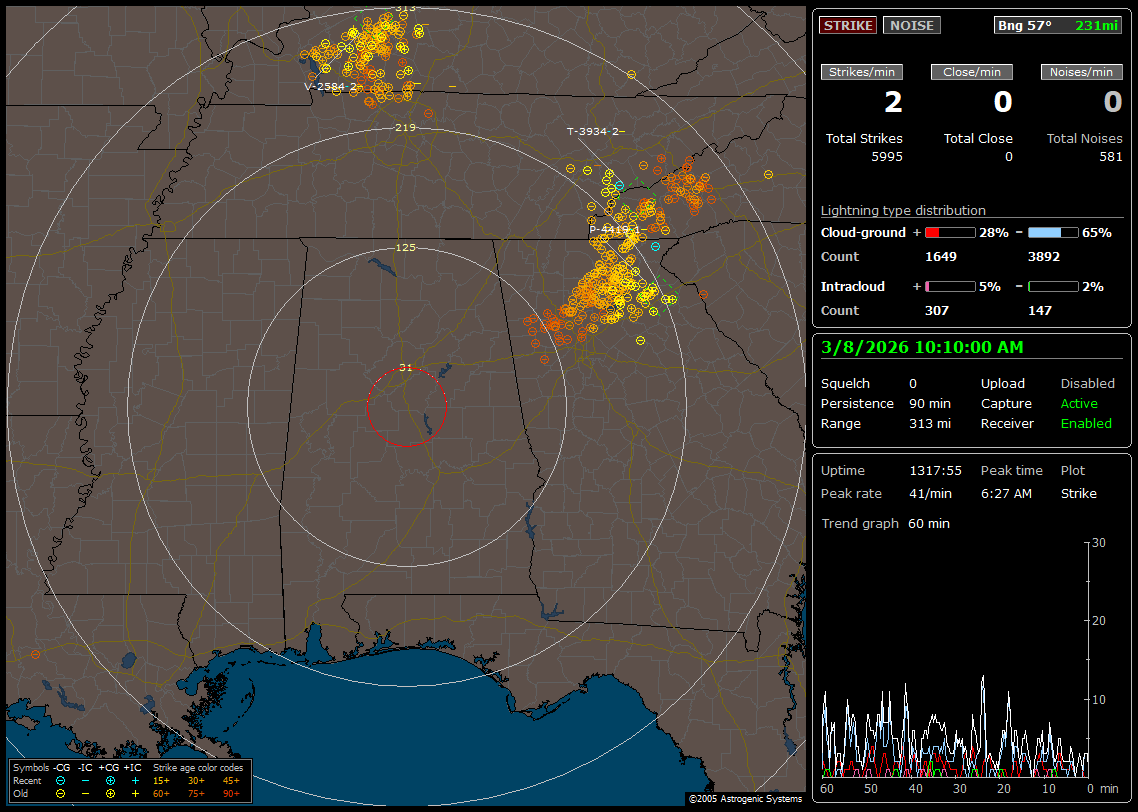Select the Close/min rate button
The image size is (1138, 812).
[972, 72]
